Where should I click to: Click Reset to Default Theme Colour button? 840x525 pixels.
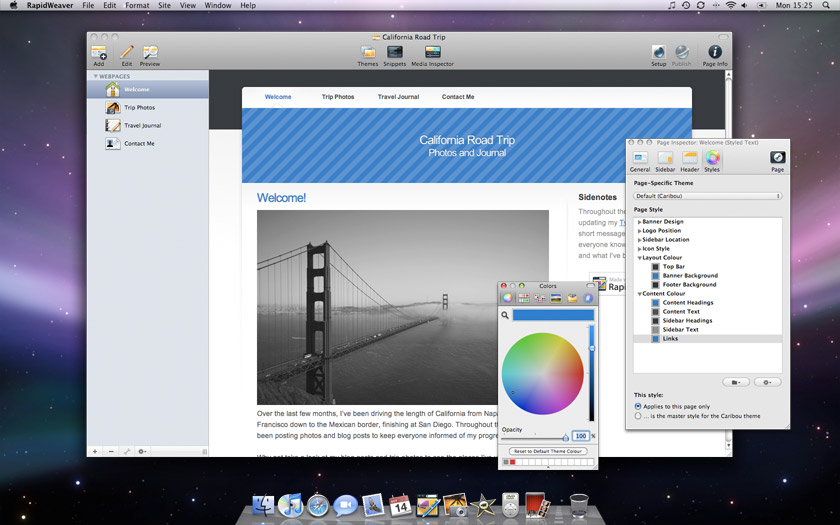pyautogui.click(x=547, y=451)
